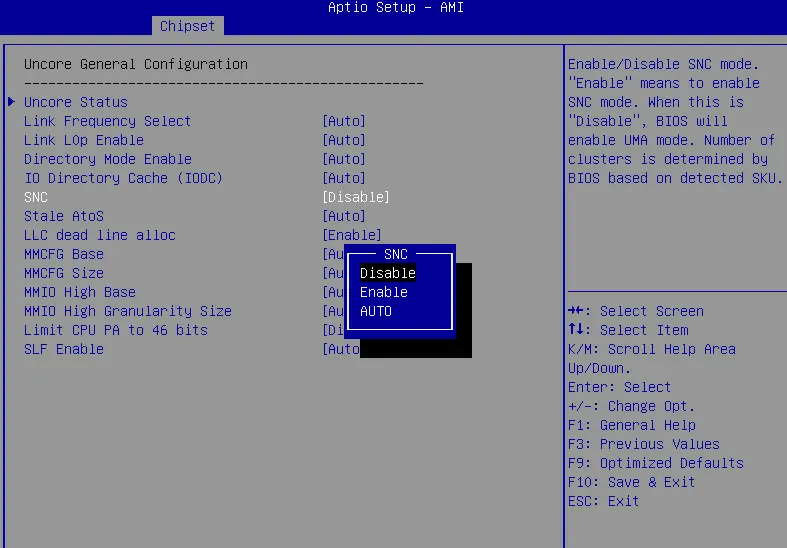The image size is (787, 548).
Task: Select MMIO High Granularity Size item
Action: coord(128,311)
